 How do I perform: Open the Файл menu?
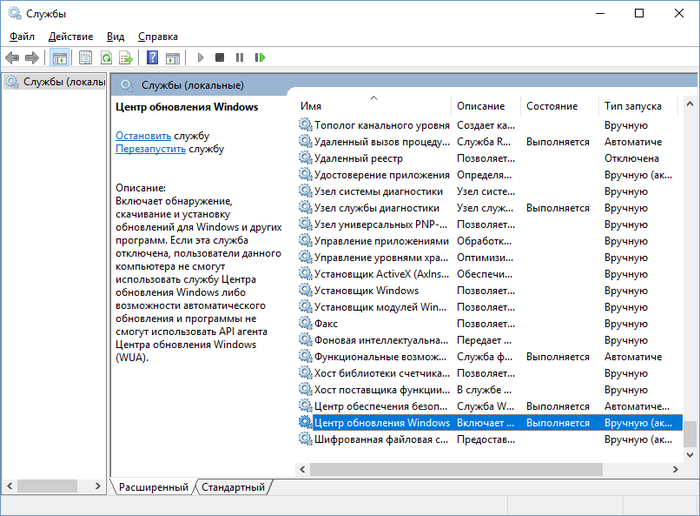(22, 36)
